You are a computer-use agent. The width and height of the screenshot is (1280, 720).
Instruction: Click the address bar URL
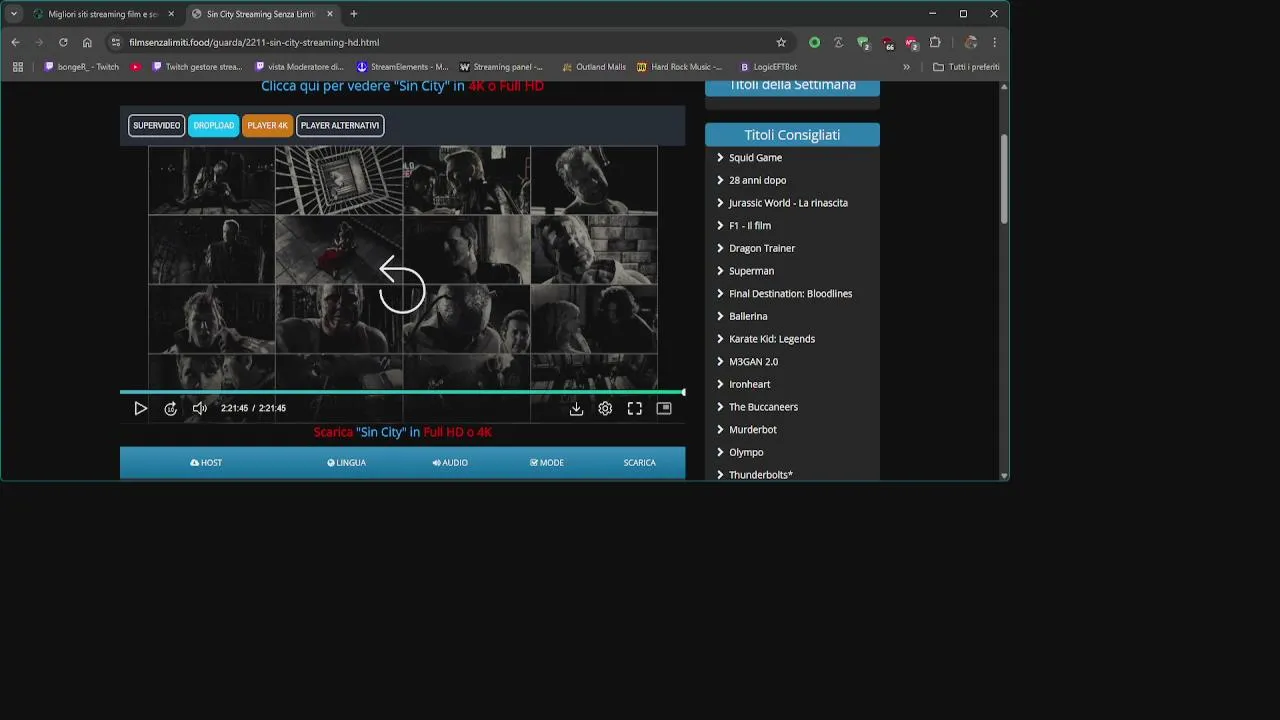point(254,42)
